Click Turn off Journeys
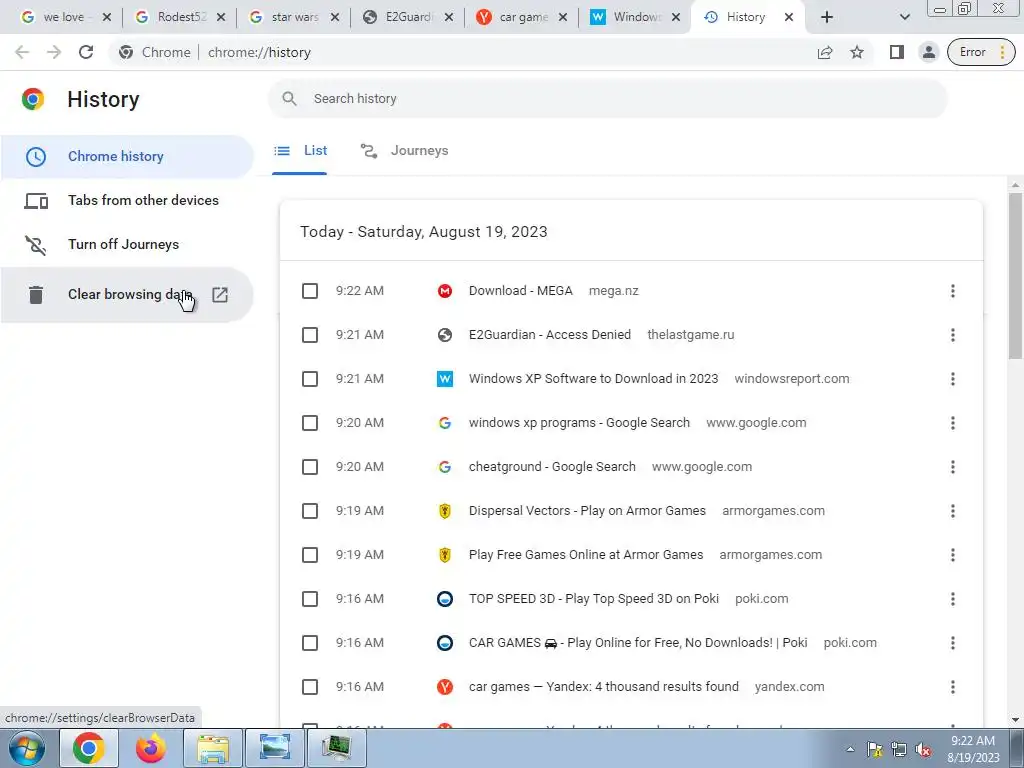This screenshot has width=1024, height=768. click(x=127, y=244)
